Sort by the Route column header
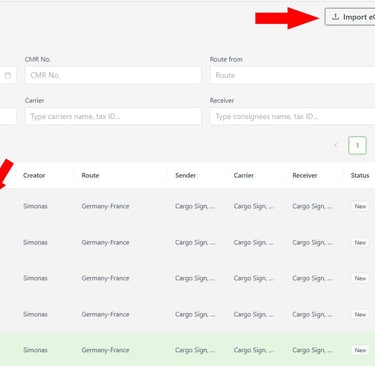This screenshot has height=366, width=375. tap(90, 175)
